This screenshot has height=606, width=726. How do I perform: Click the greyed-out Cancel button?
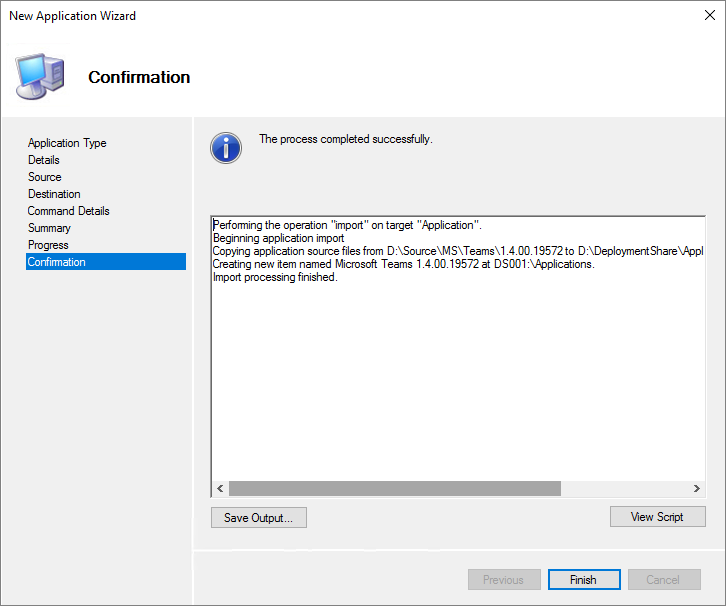(663, 580)
